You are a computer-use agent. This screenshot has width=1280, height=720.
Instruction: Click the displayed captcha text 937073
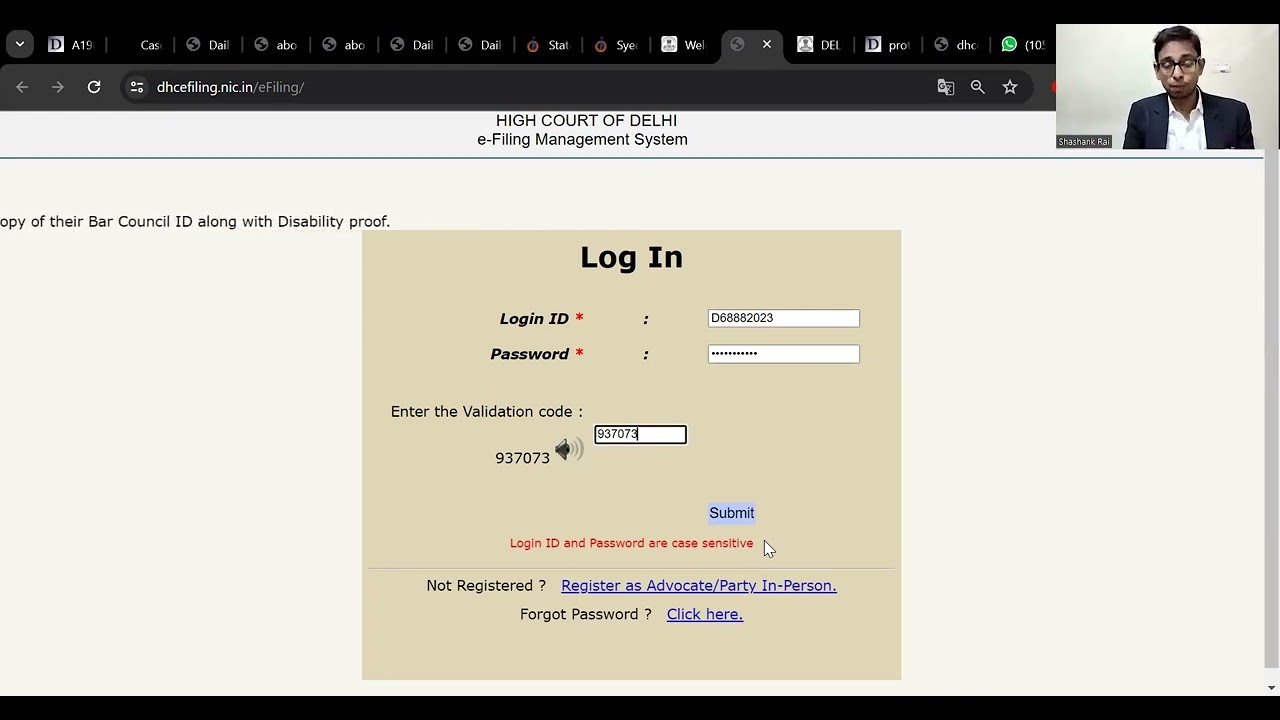pyautogui.click(x=522, y=458)
